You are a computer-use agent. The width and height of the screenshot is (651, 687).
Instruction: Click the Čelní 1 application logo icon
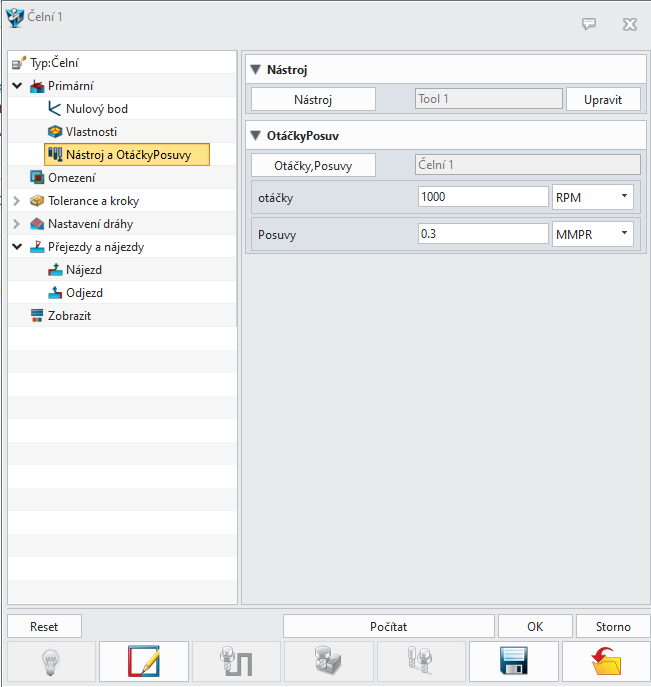point(15,18)
